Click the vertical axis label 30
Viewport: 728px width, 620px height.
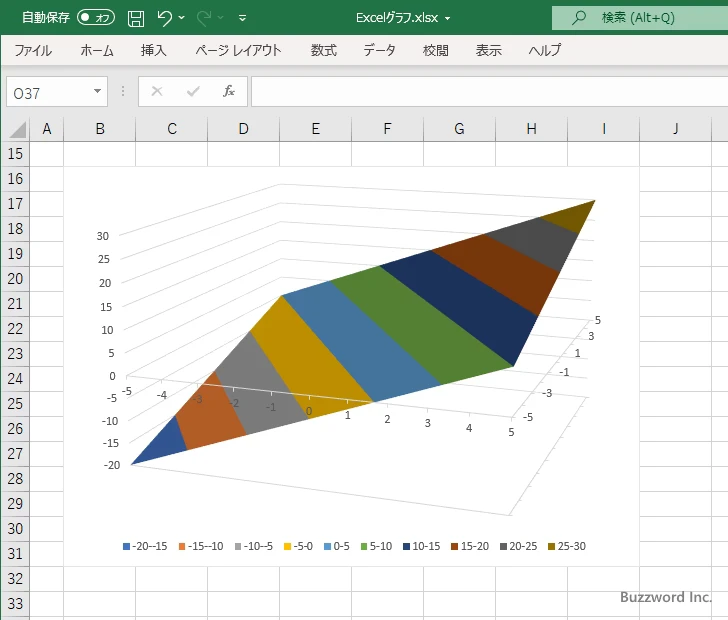(103, 236)
